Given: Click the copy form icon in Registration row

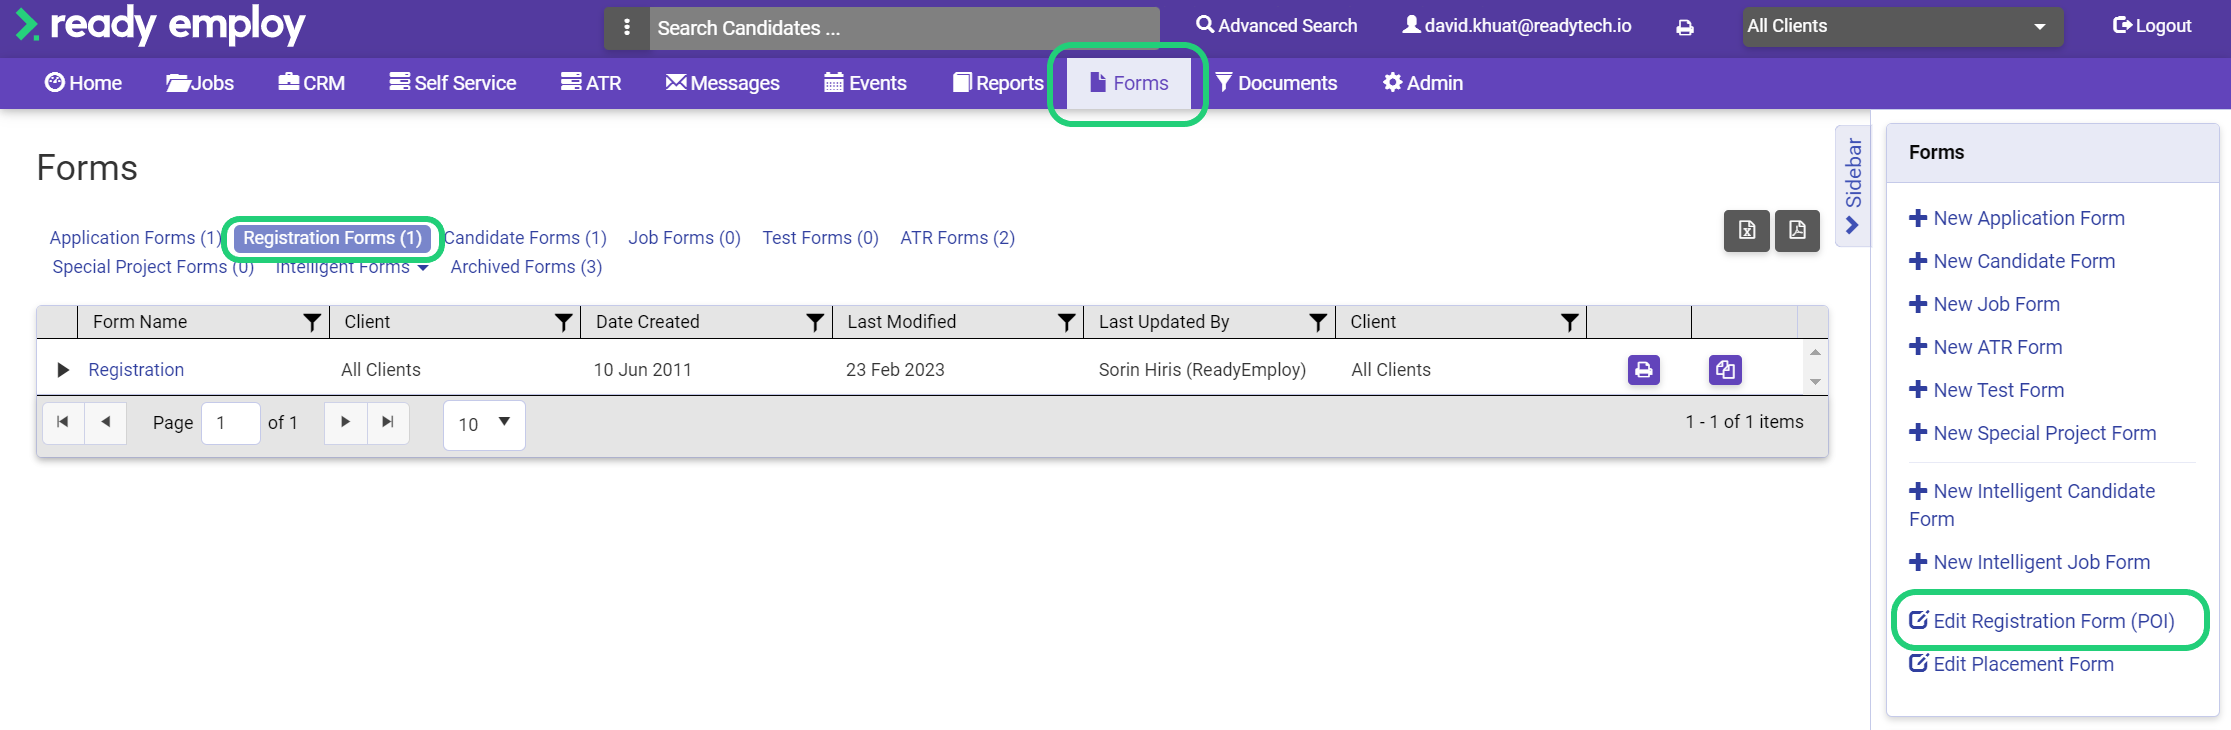Looking at the screenshot, I should [x=1725, y=370].
